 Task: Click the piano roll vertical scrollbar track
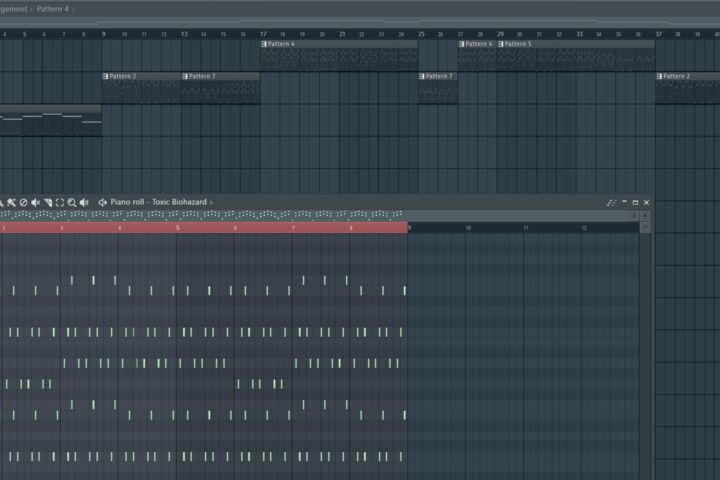645,356
